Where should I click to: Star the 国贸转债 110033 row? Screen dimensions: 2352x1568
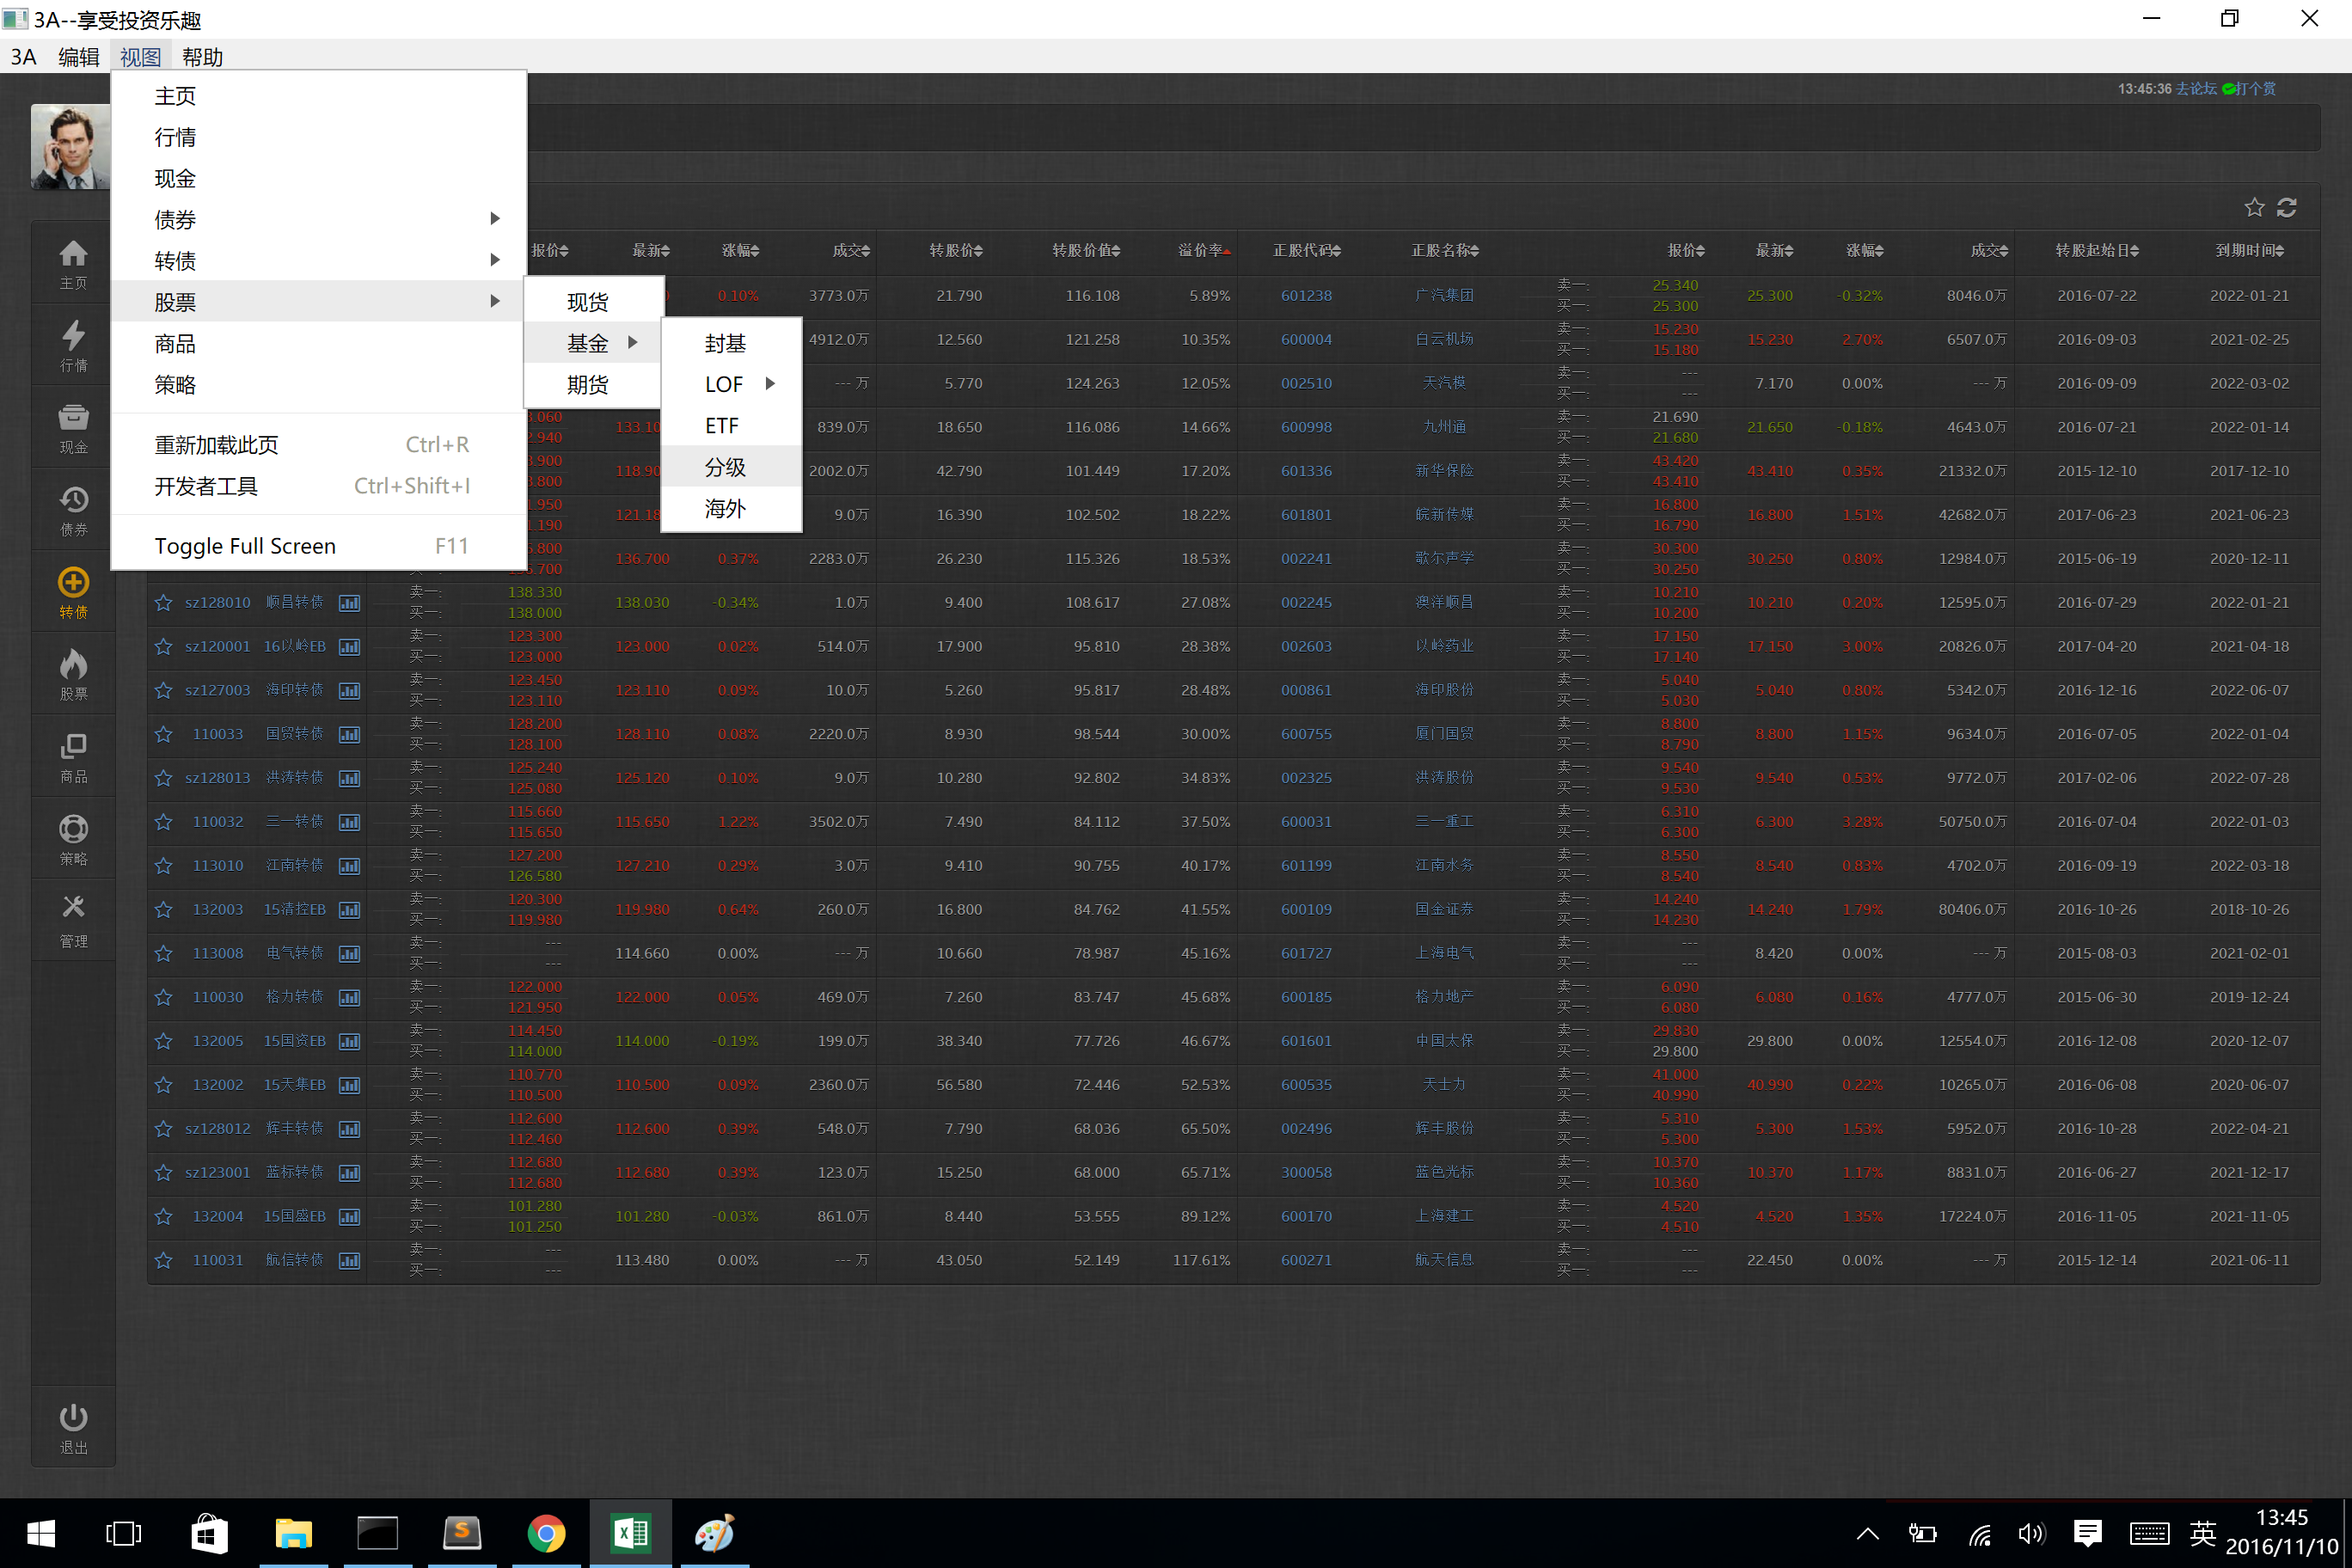(x=164, y=734)
